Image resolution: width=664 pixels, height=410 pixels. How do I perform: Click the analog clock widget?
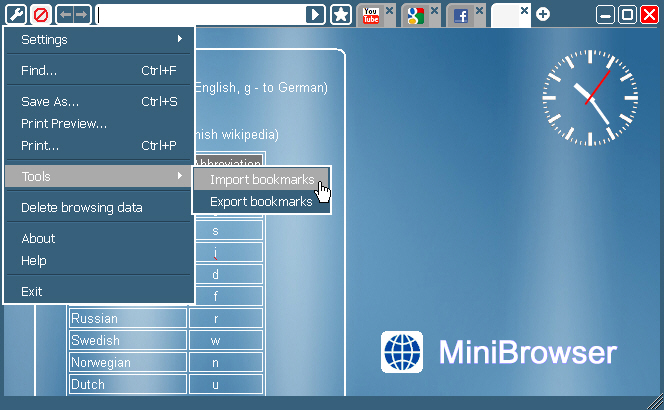[590, 98]
